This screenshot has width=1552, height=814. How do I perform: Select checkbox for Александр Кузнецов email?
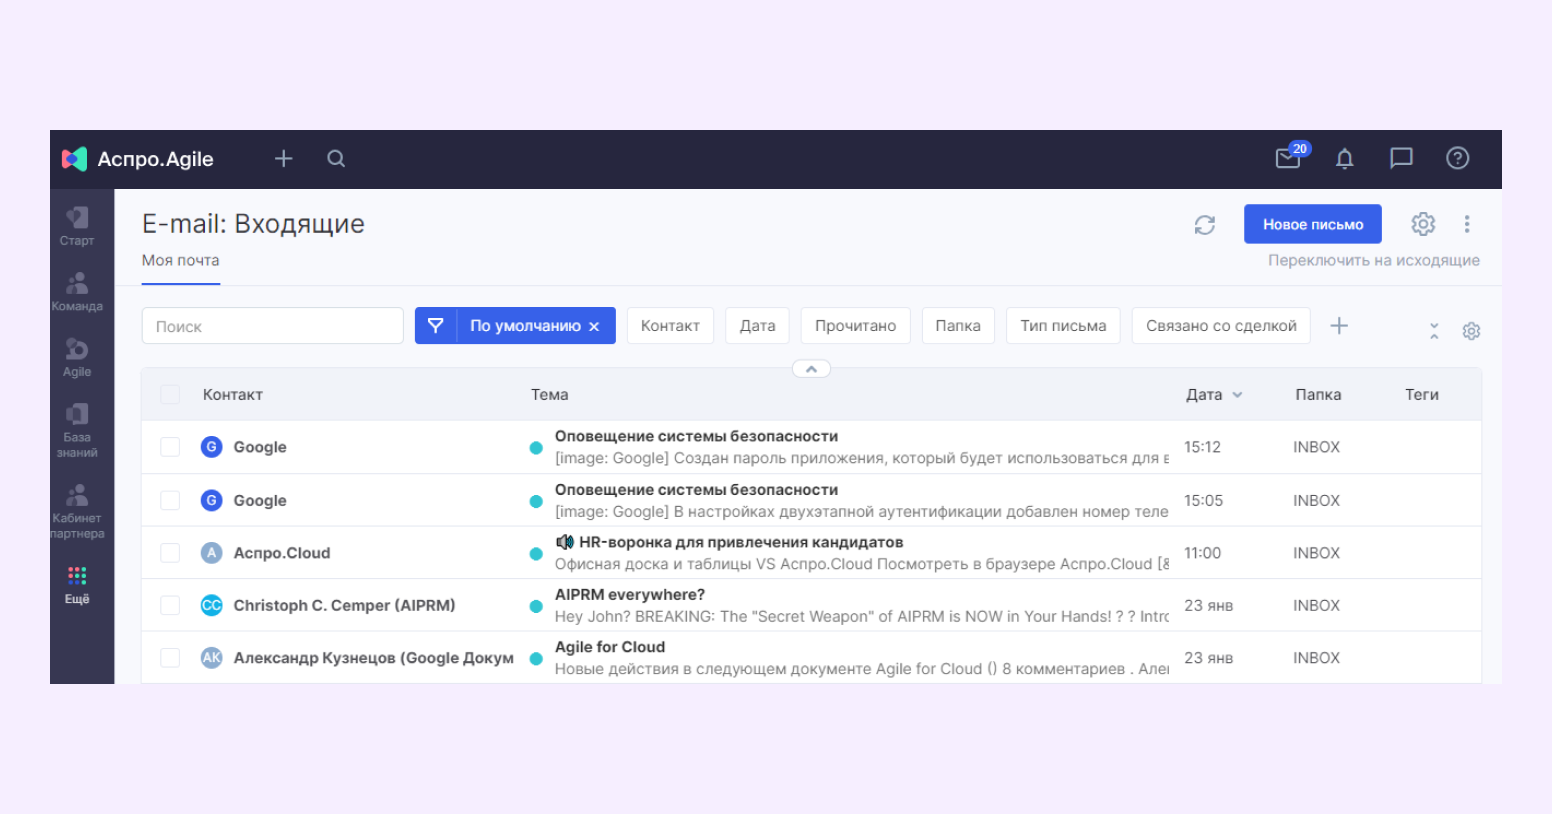170,657
